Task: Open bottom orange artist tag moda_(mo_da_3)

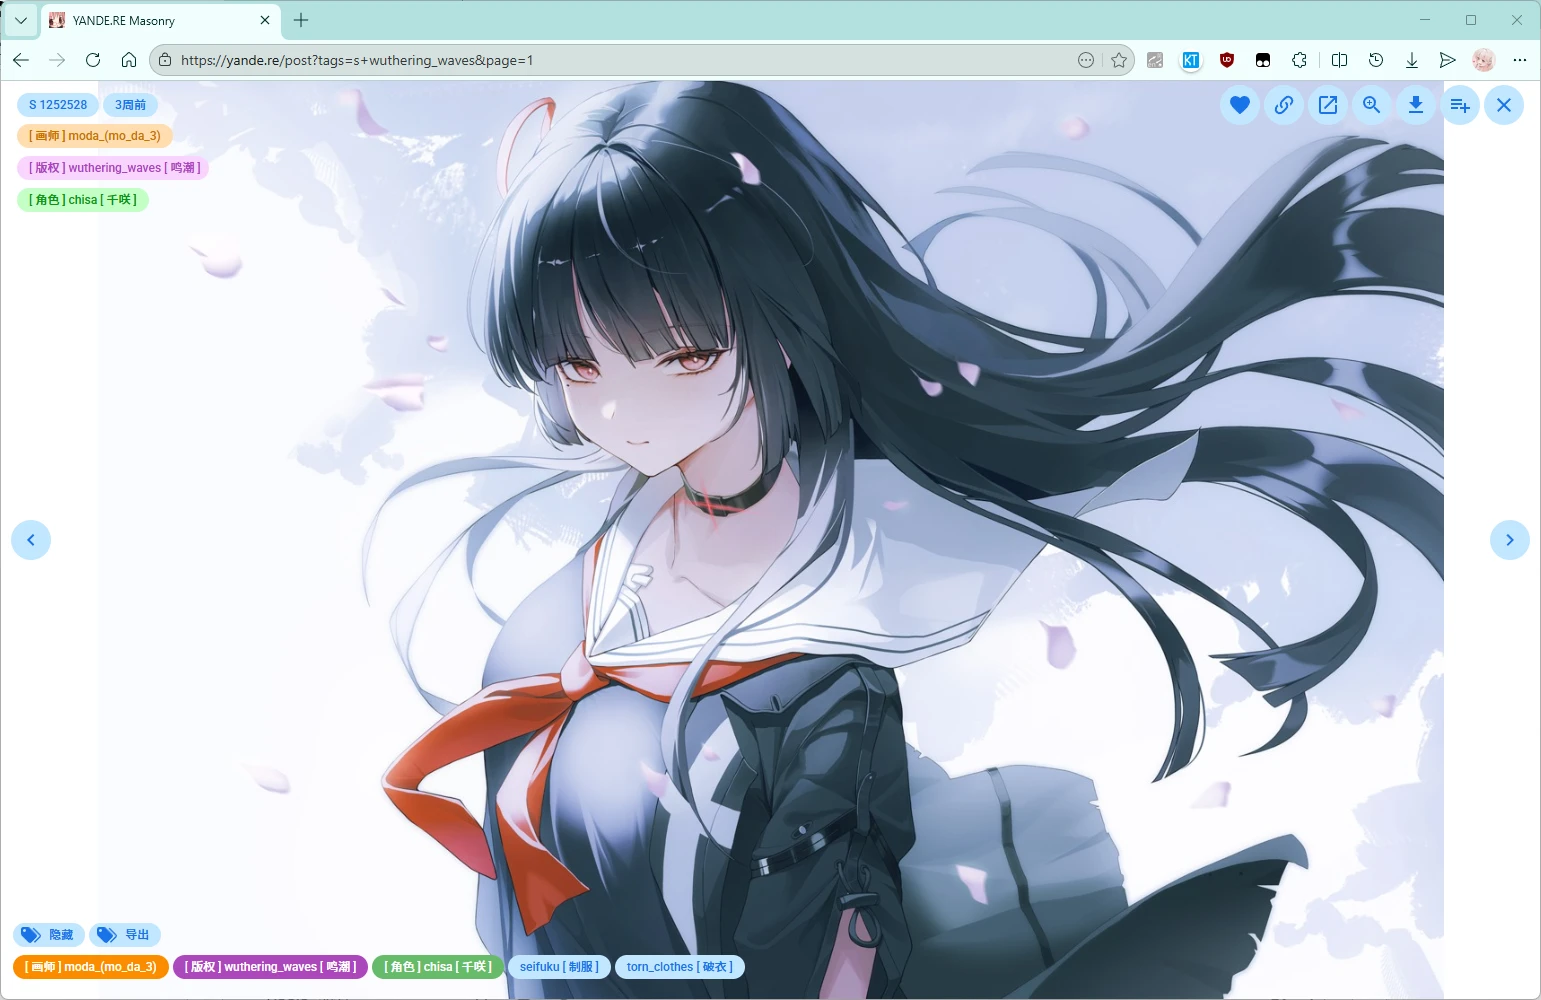Action: 91,967
